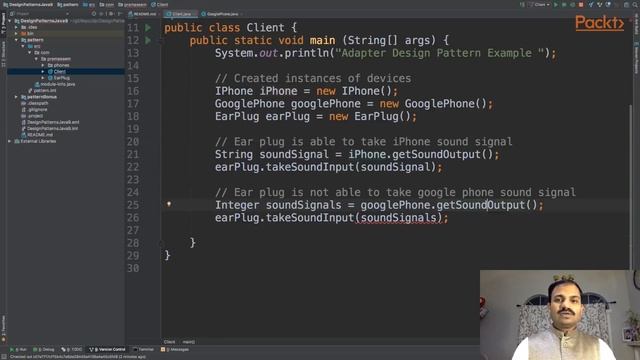The width and height of the screenshot is (640, 360).
Task: Hide the Project panel with the collapse icon
Action: tap(120, 14)
